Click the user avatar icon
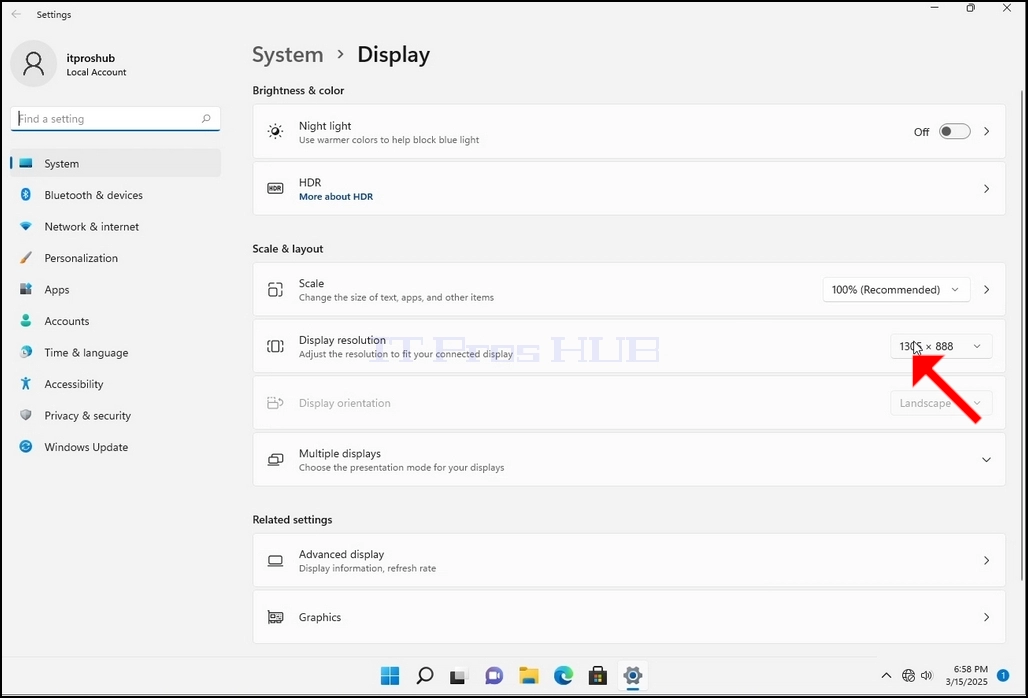The width and height of the screenshot is (1028, 698). click(33, 64)
